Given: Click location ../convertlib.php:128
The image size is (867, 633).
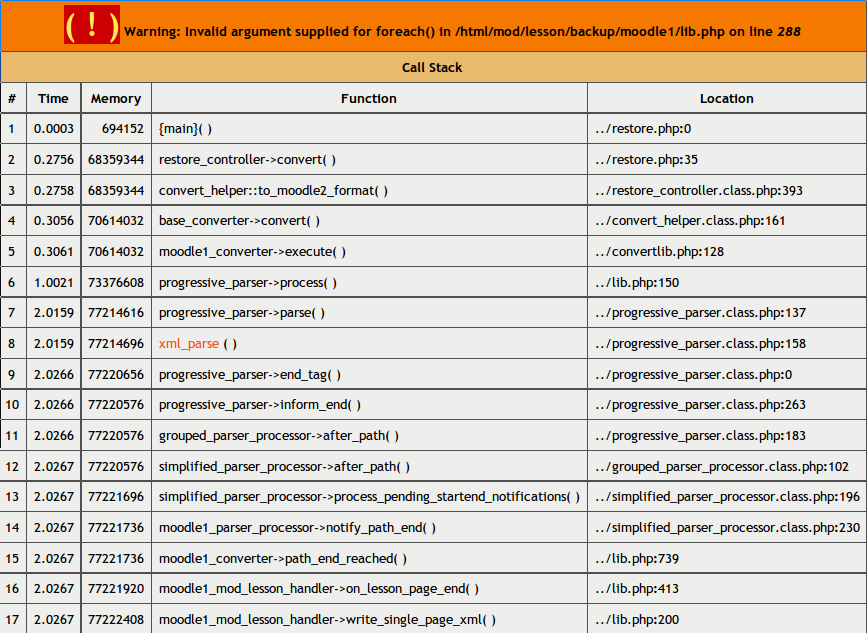Looking at the screenshot, I should [x=659, y=252].
